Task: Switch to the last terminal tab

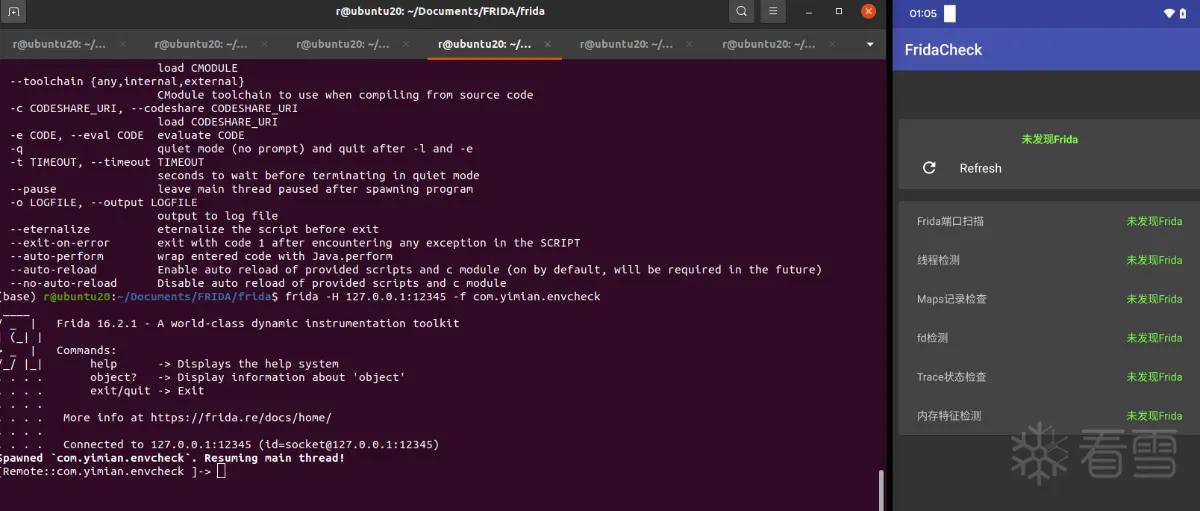Action: point(779,44)
